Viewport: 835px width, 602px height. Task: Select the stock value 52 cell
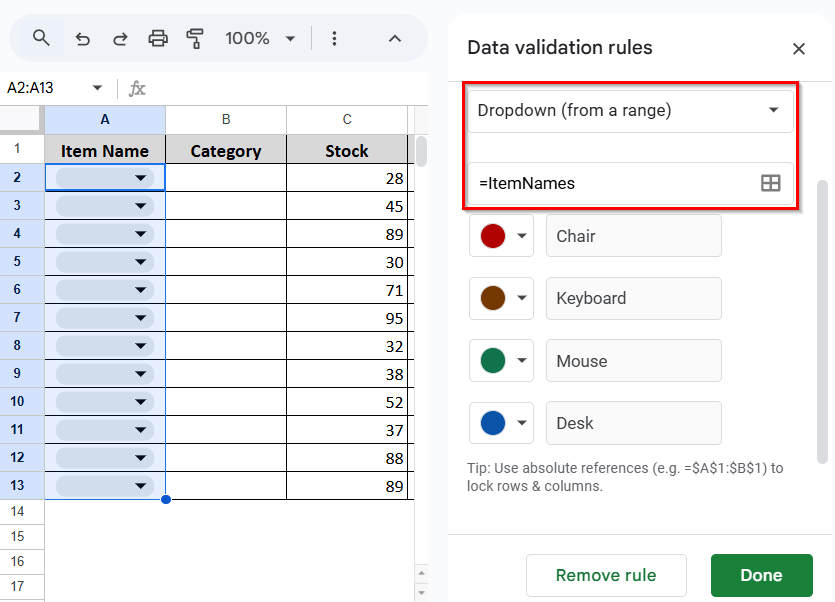pos(347,402)
